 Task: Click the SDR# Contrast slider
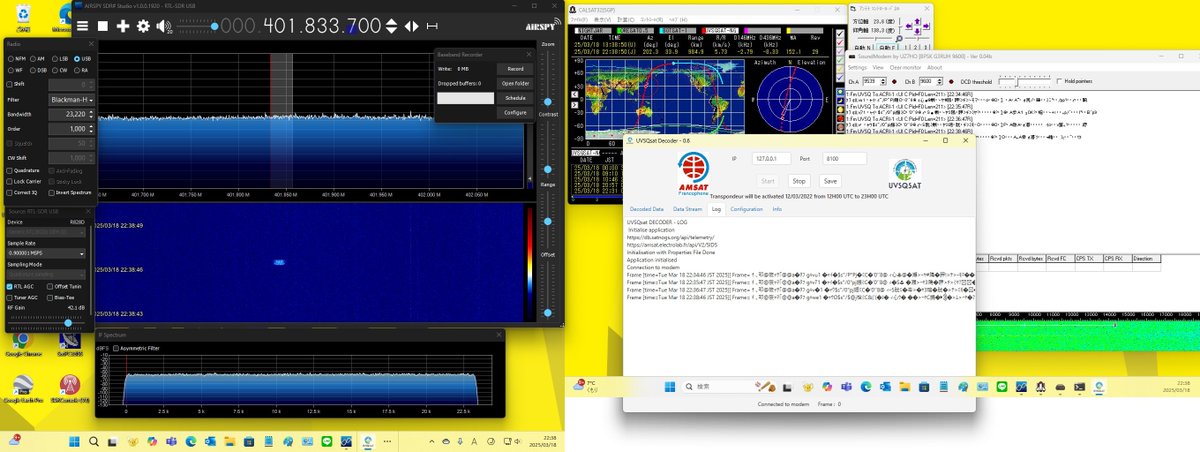(x=548, y=148)
